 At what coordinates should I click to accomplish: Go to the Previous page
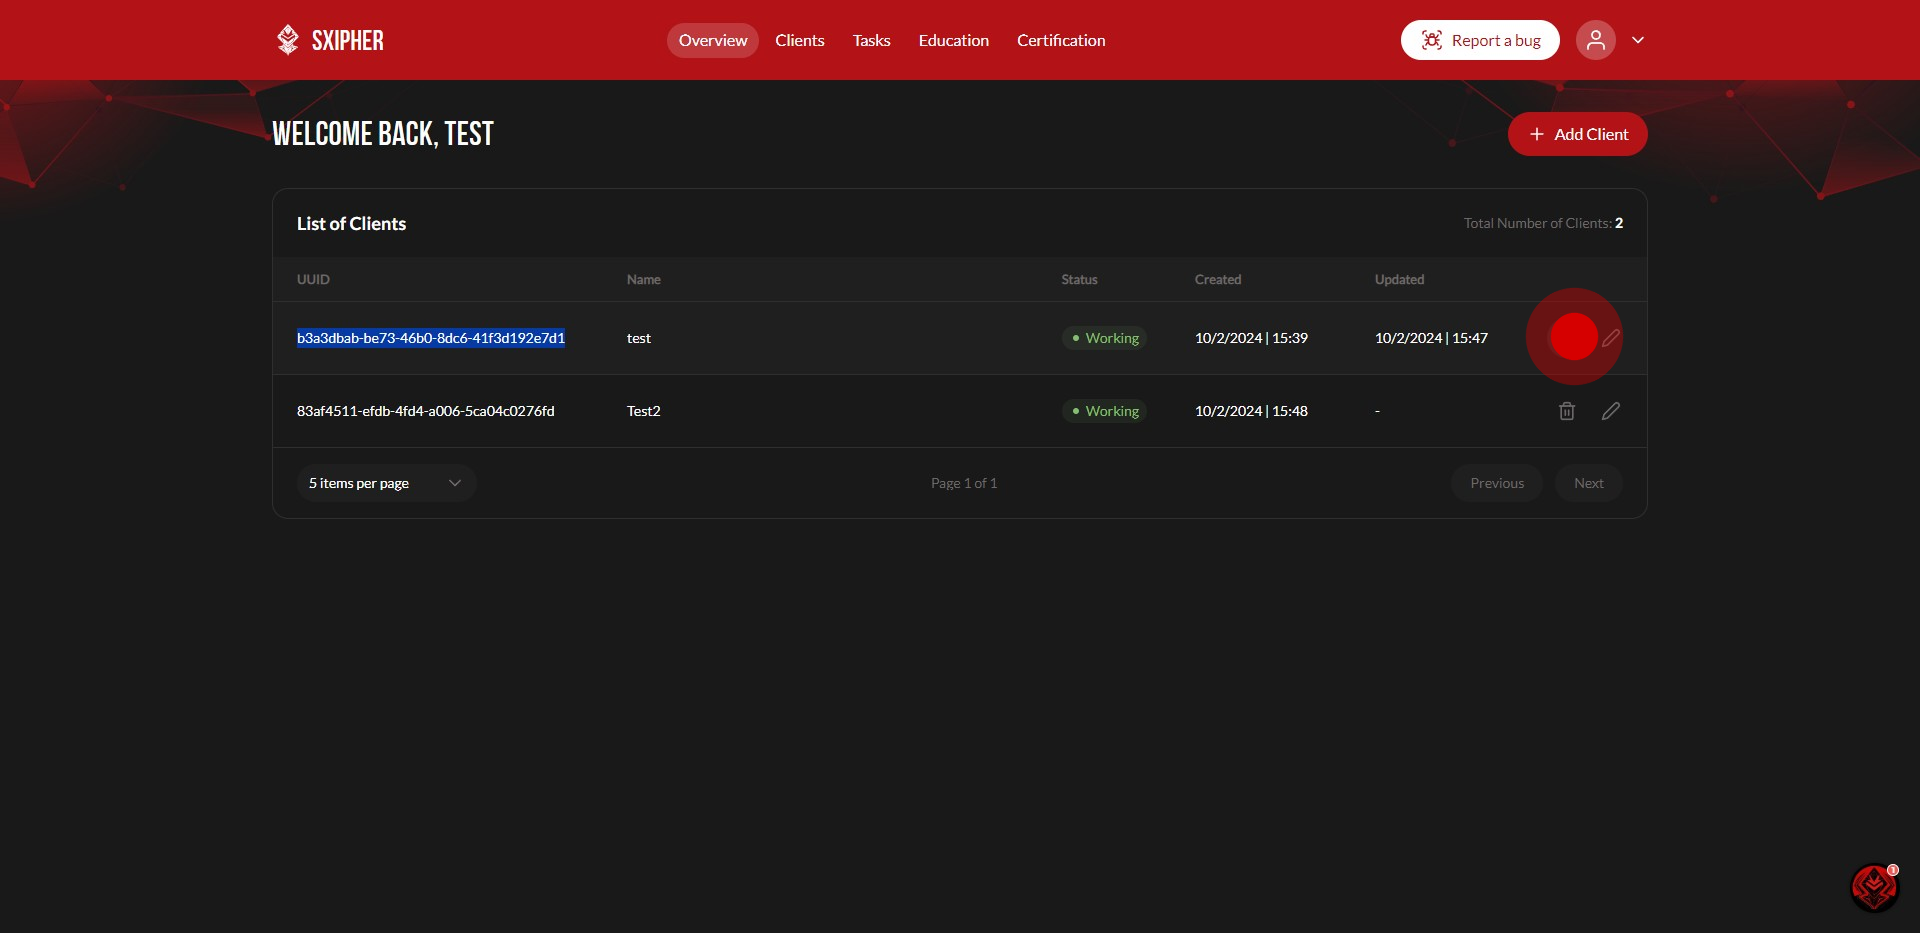[1496, 483]
